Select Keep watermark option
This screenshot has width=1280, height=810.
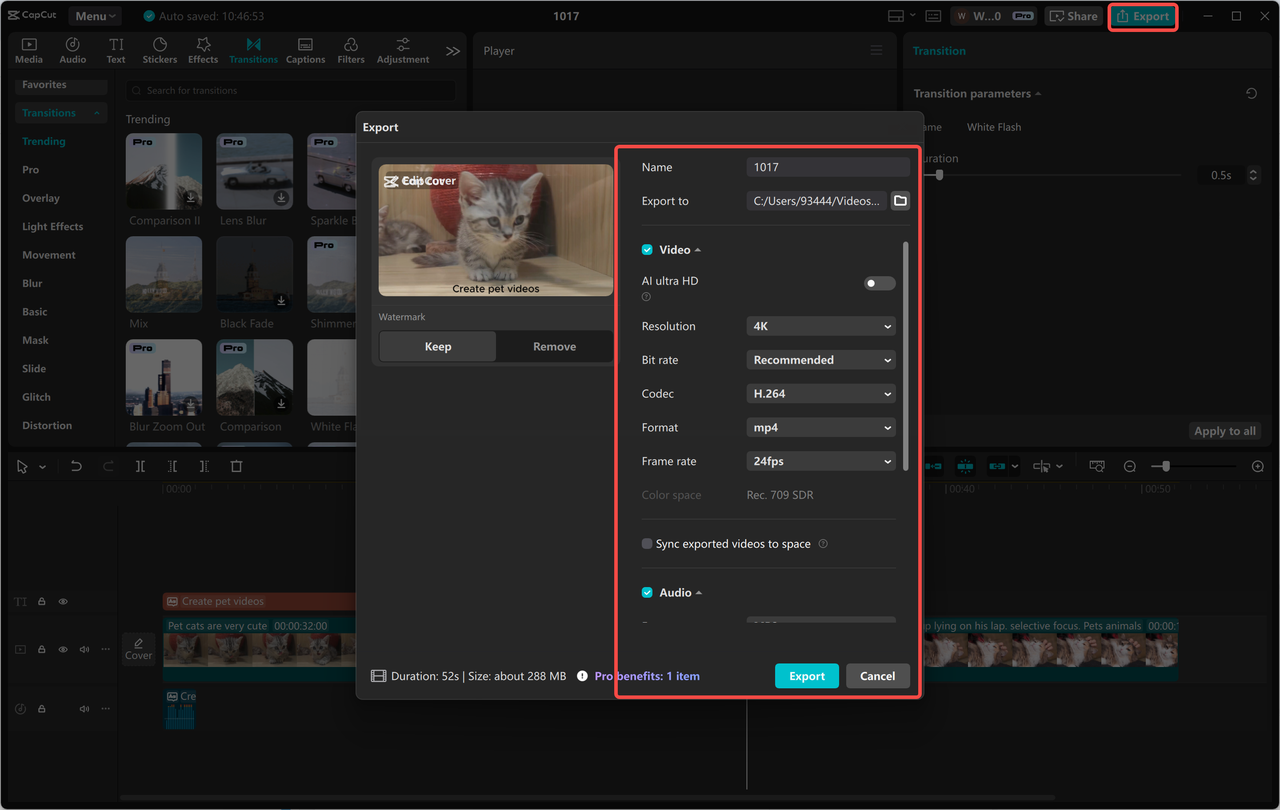pos(438,346)
